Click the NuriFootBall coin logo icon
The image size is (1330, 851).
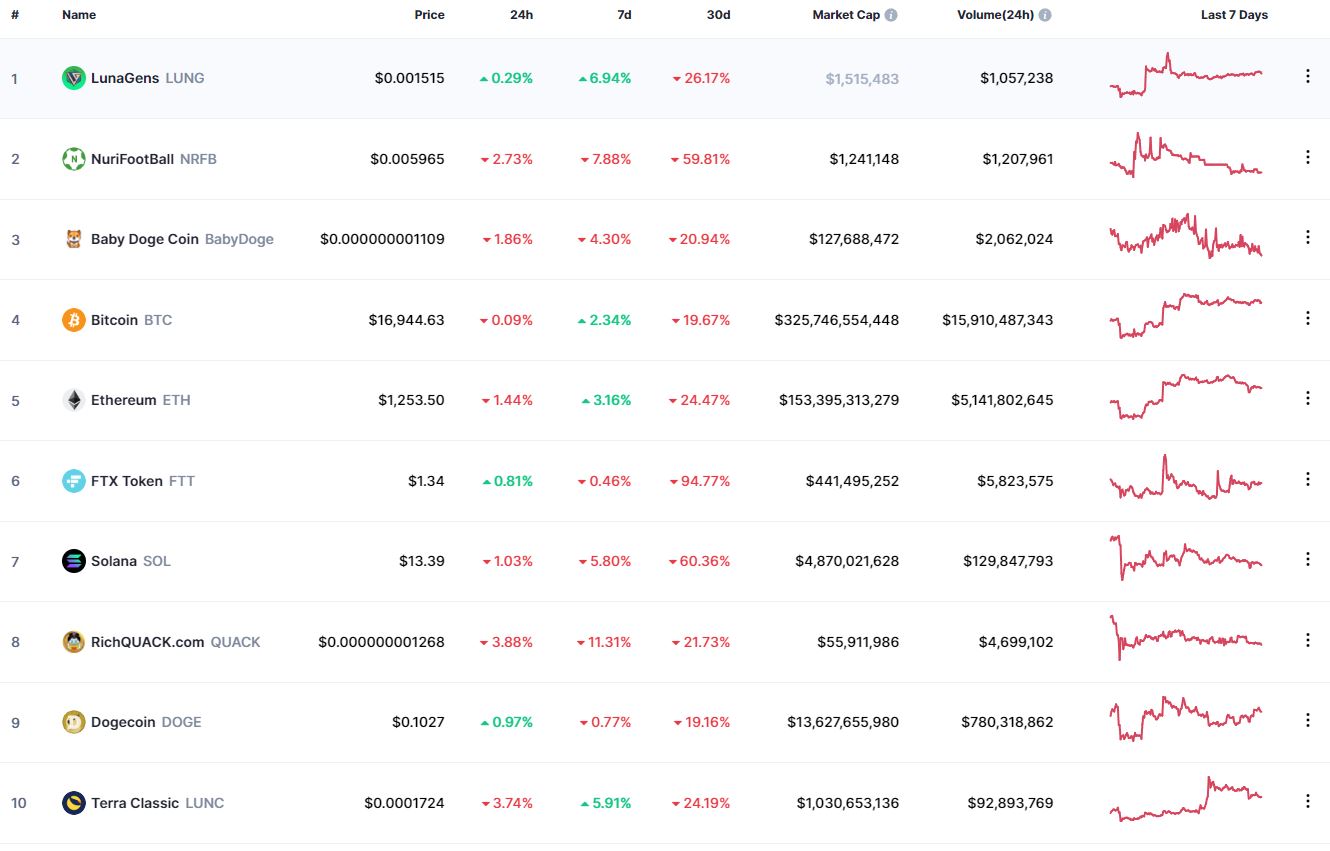(x=74, y=159)
